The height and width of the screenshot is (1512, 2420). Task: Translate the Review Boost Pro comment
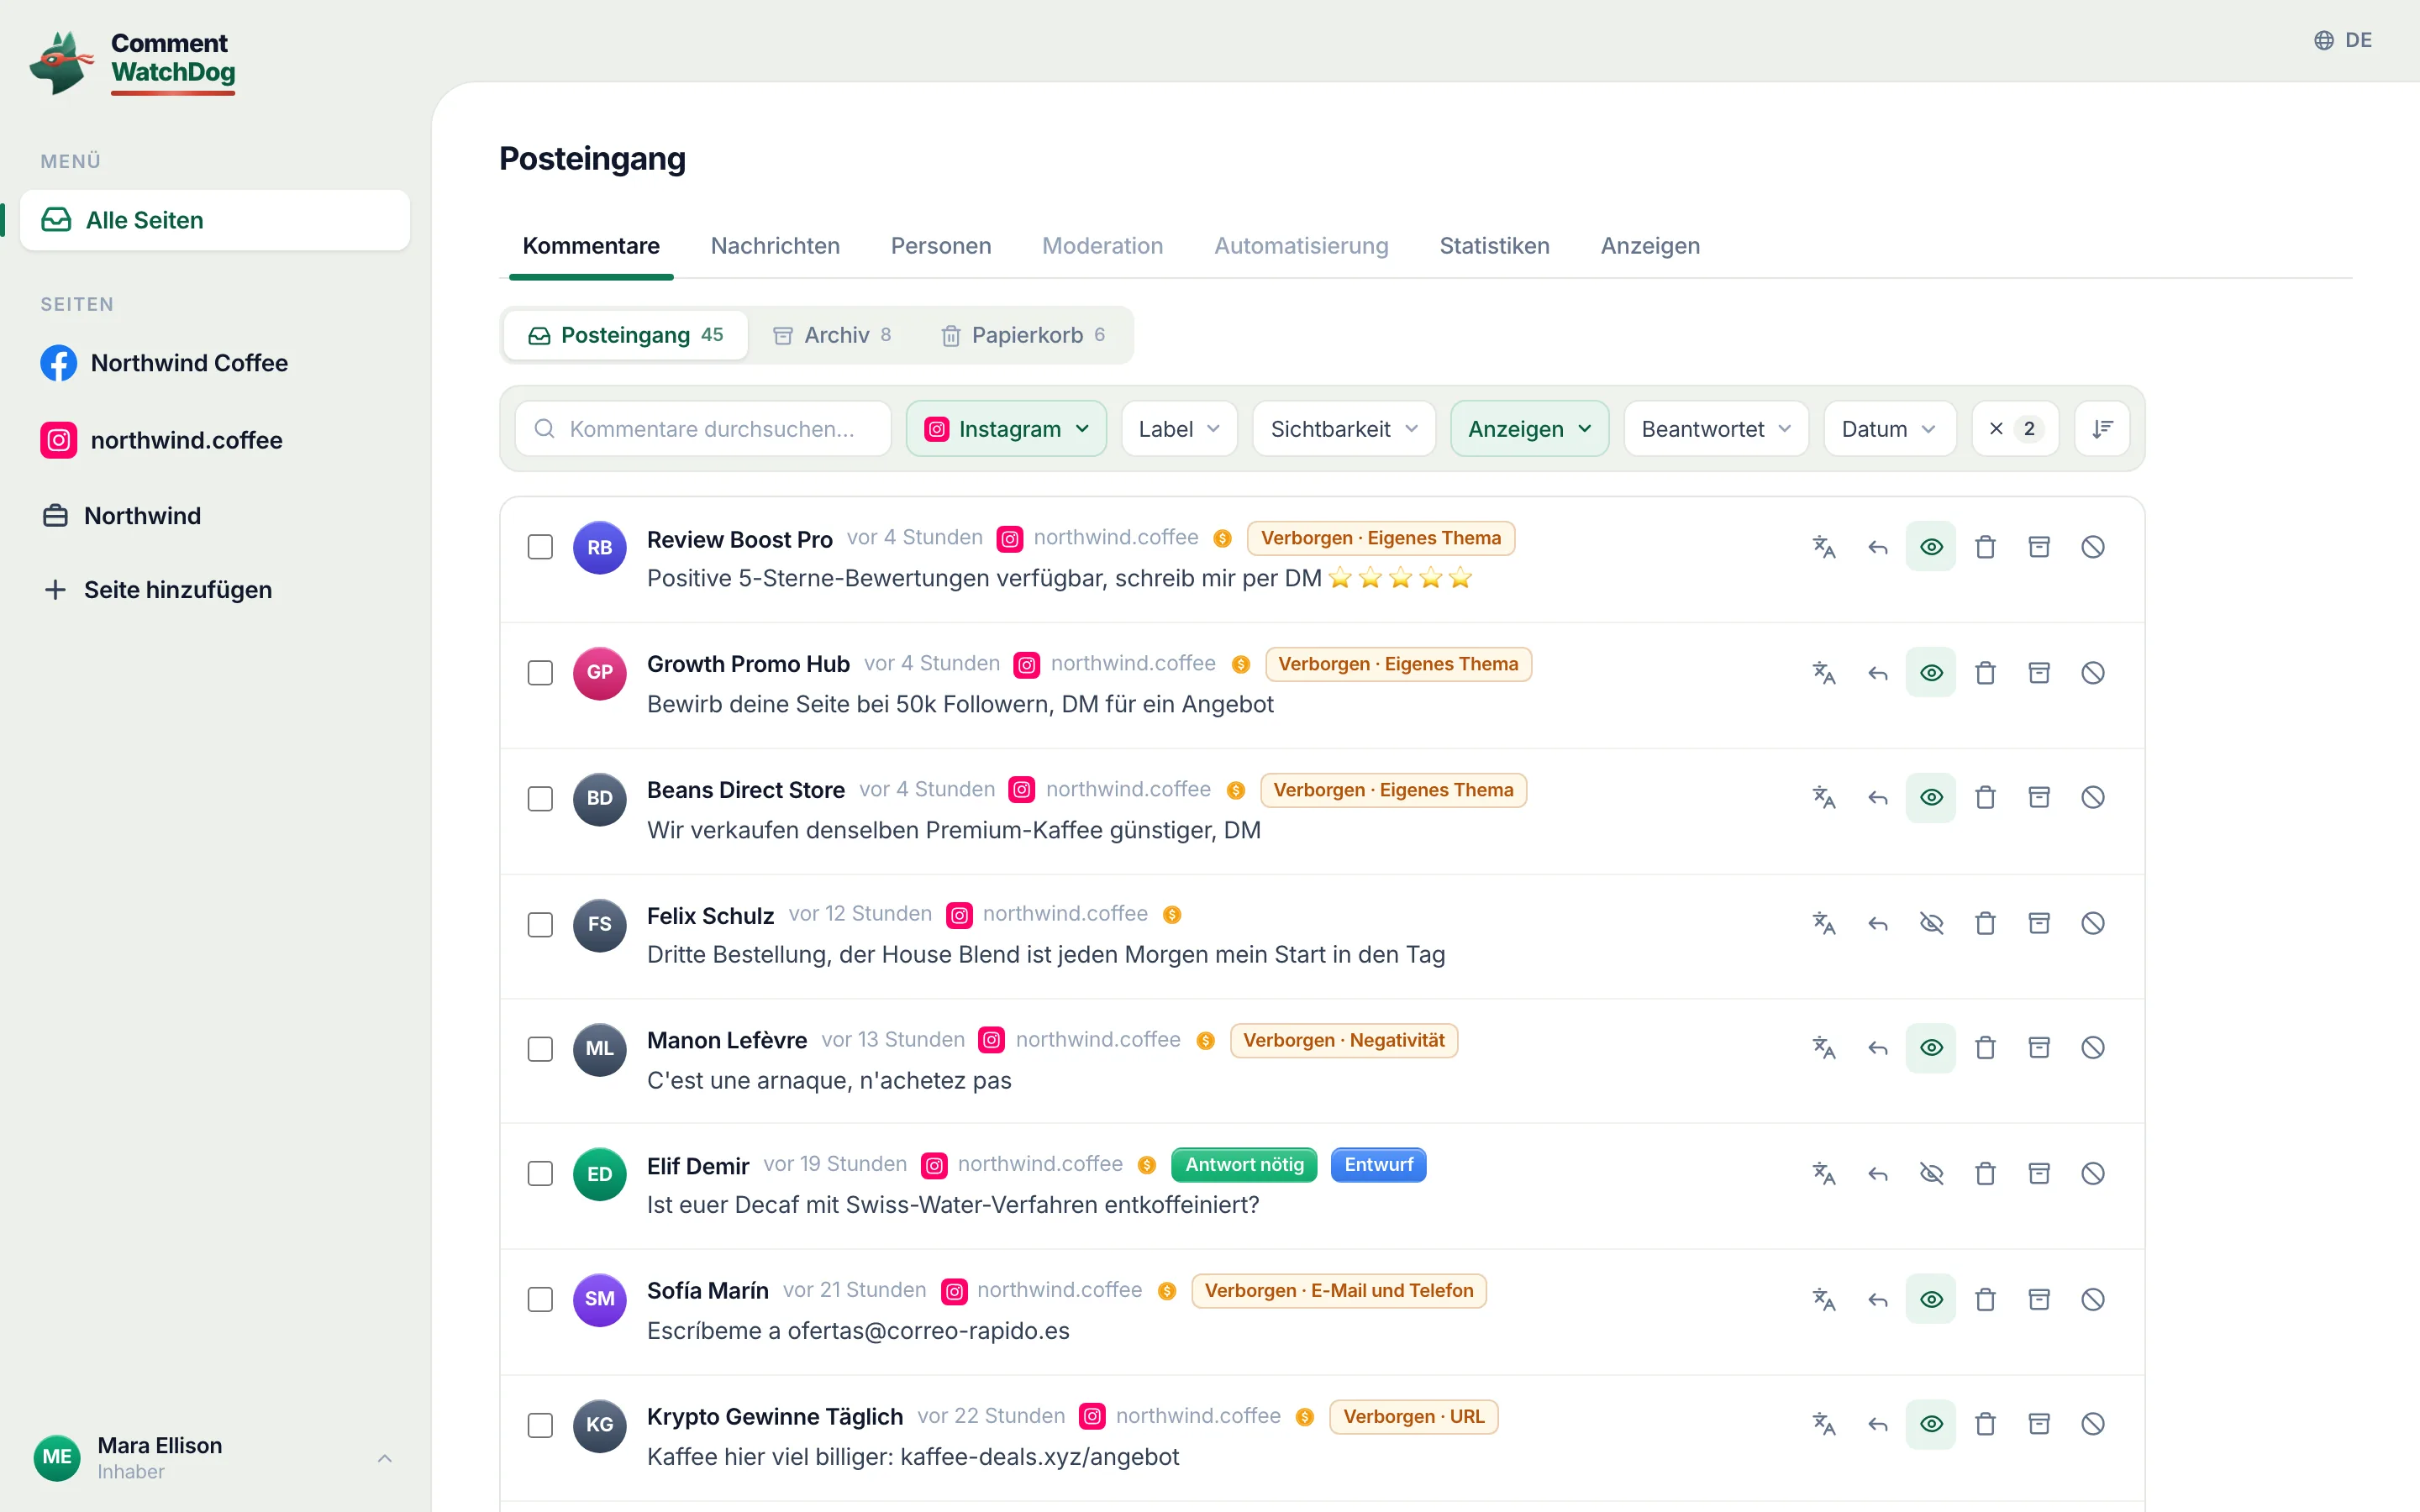tap(1824, 547)
